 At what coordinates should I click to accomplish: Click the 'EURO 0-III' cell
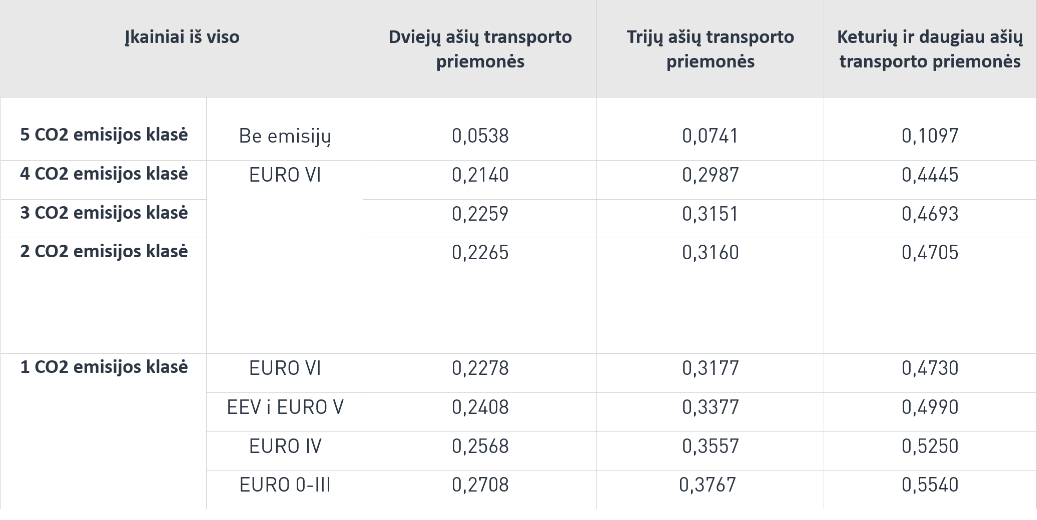click(285, 485)
